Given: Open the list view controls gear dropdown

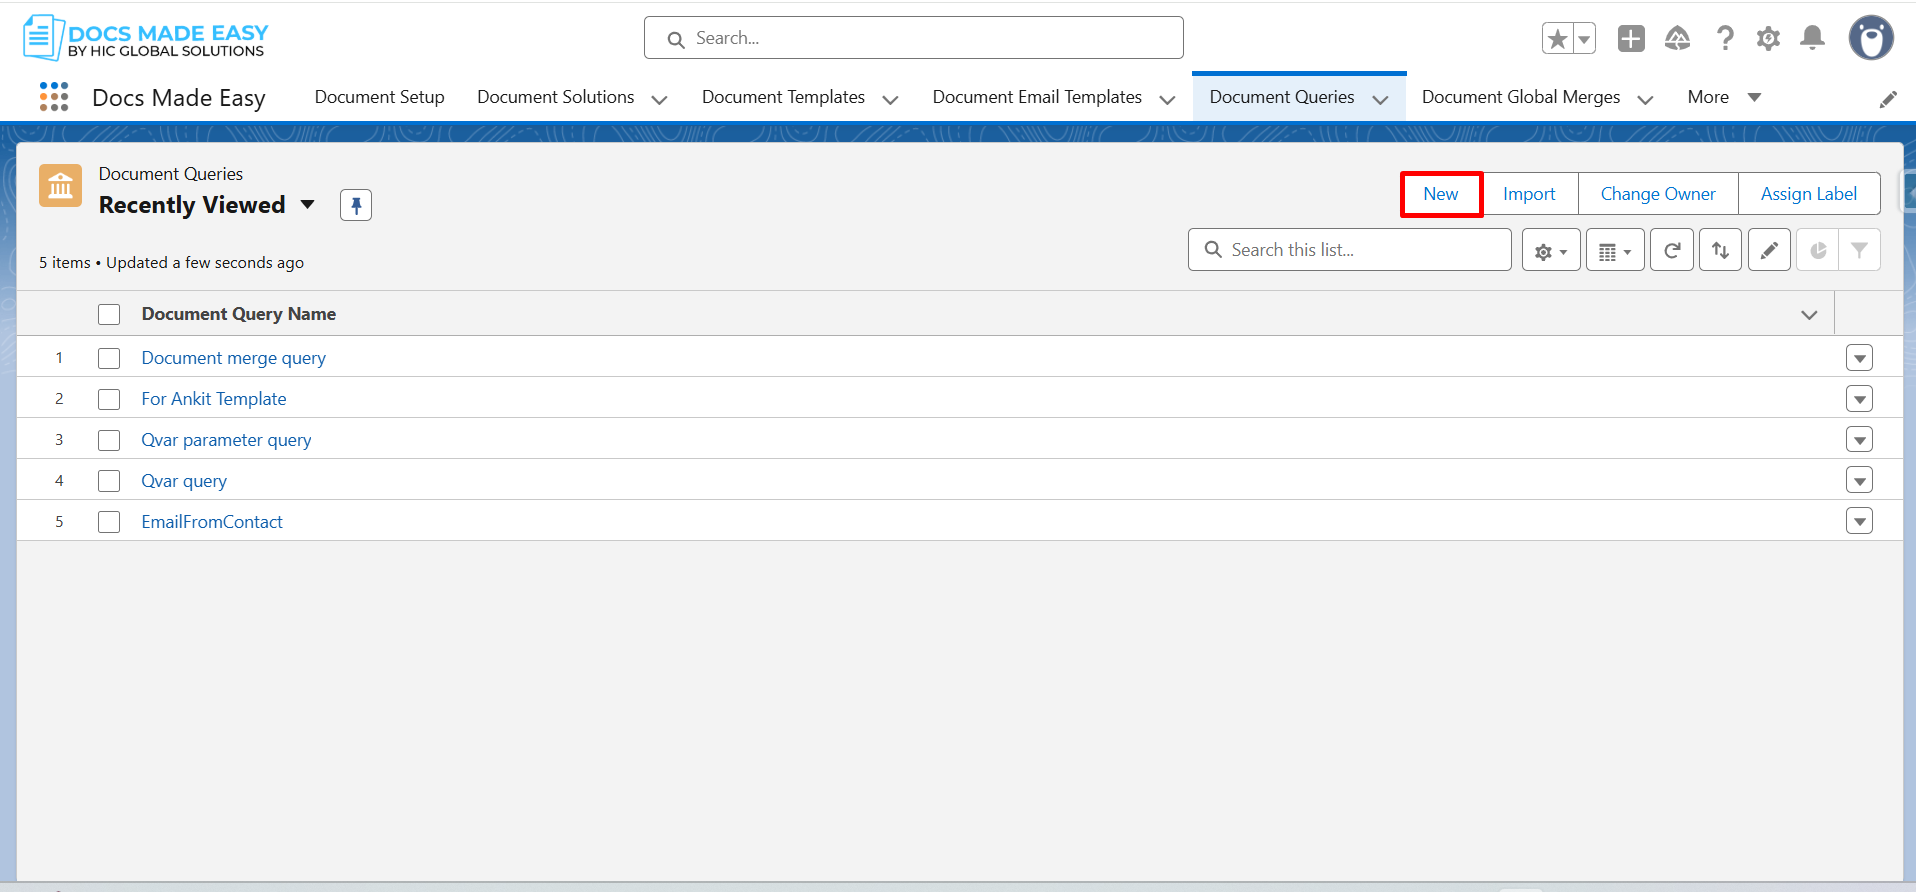Looking at the screenshot, I should tap(1550, 250).
